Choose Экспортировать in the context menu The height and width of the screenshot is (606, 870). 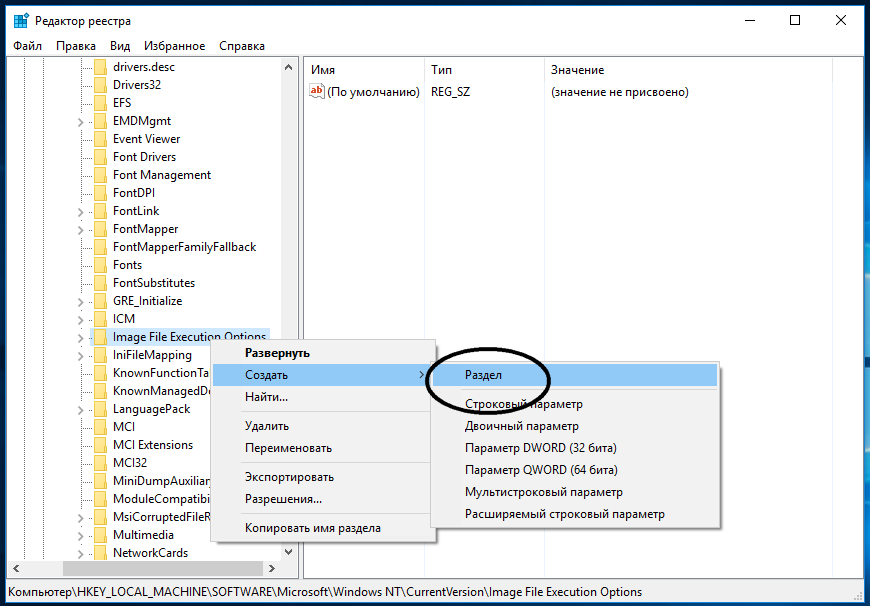click(323, 477)
